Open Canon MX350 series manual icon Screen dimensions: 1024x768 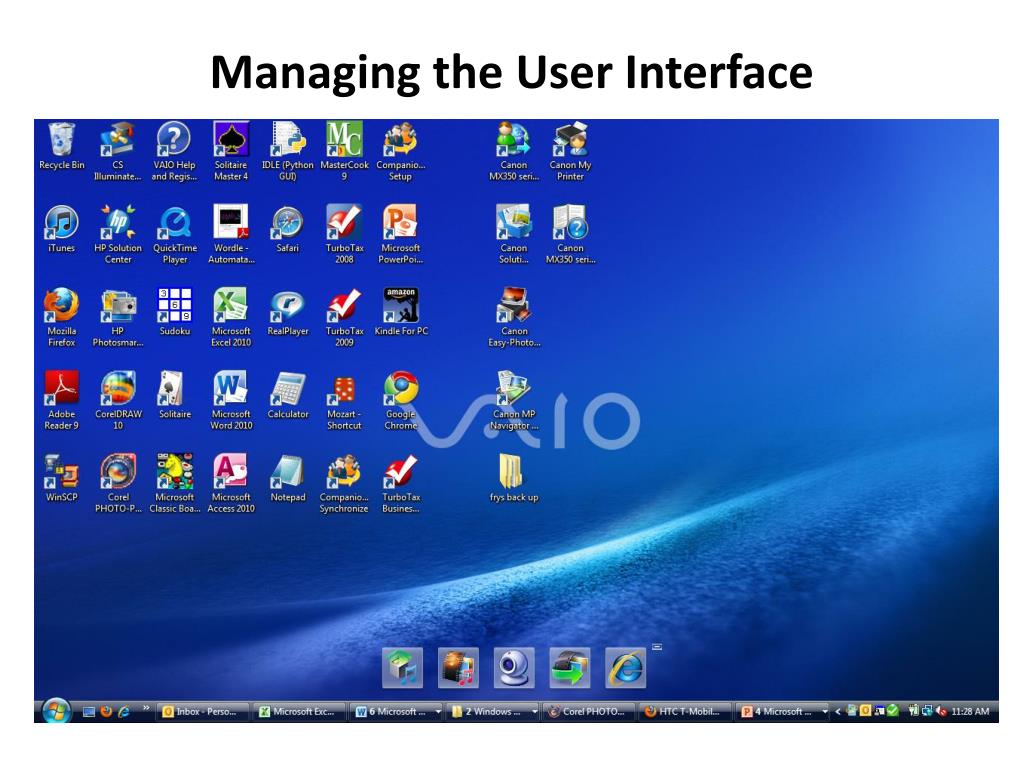click(x=570, y=234)
